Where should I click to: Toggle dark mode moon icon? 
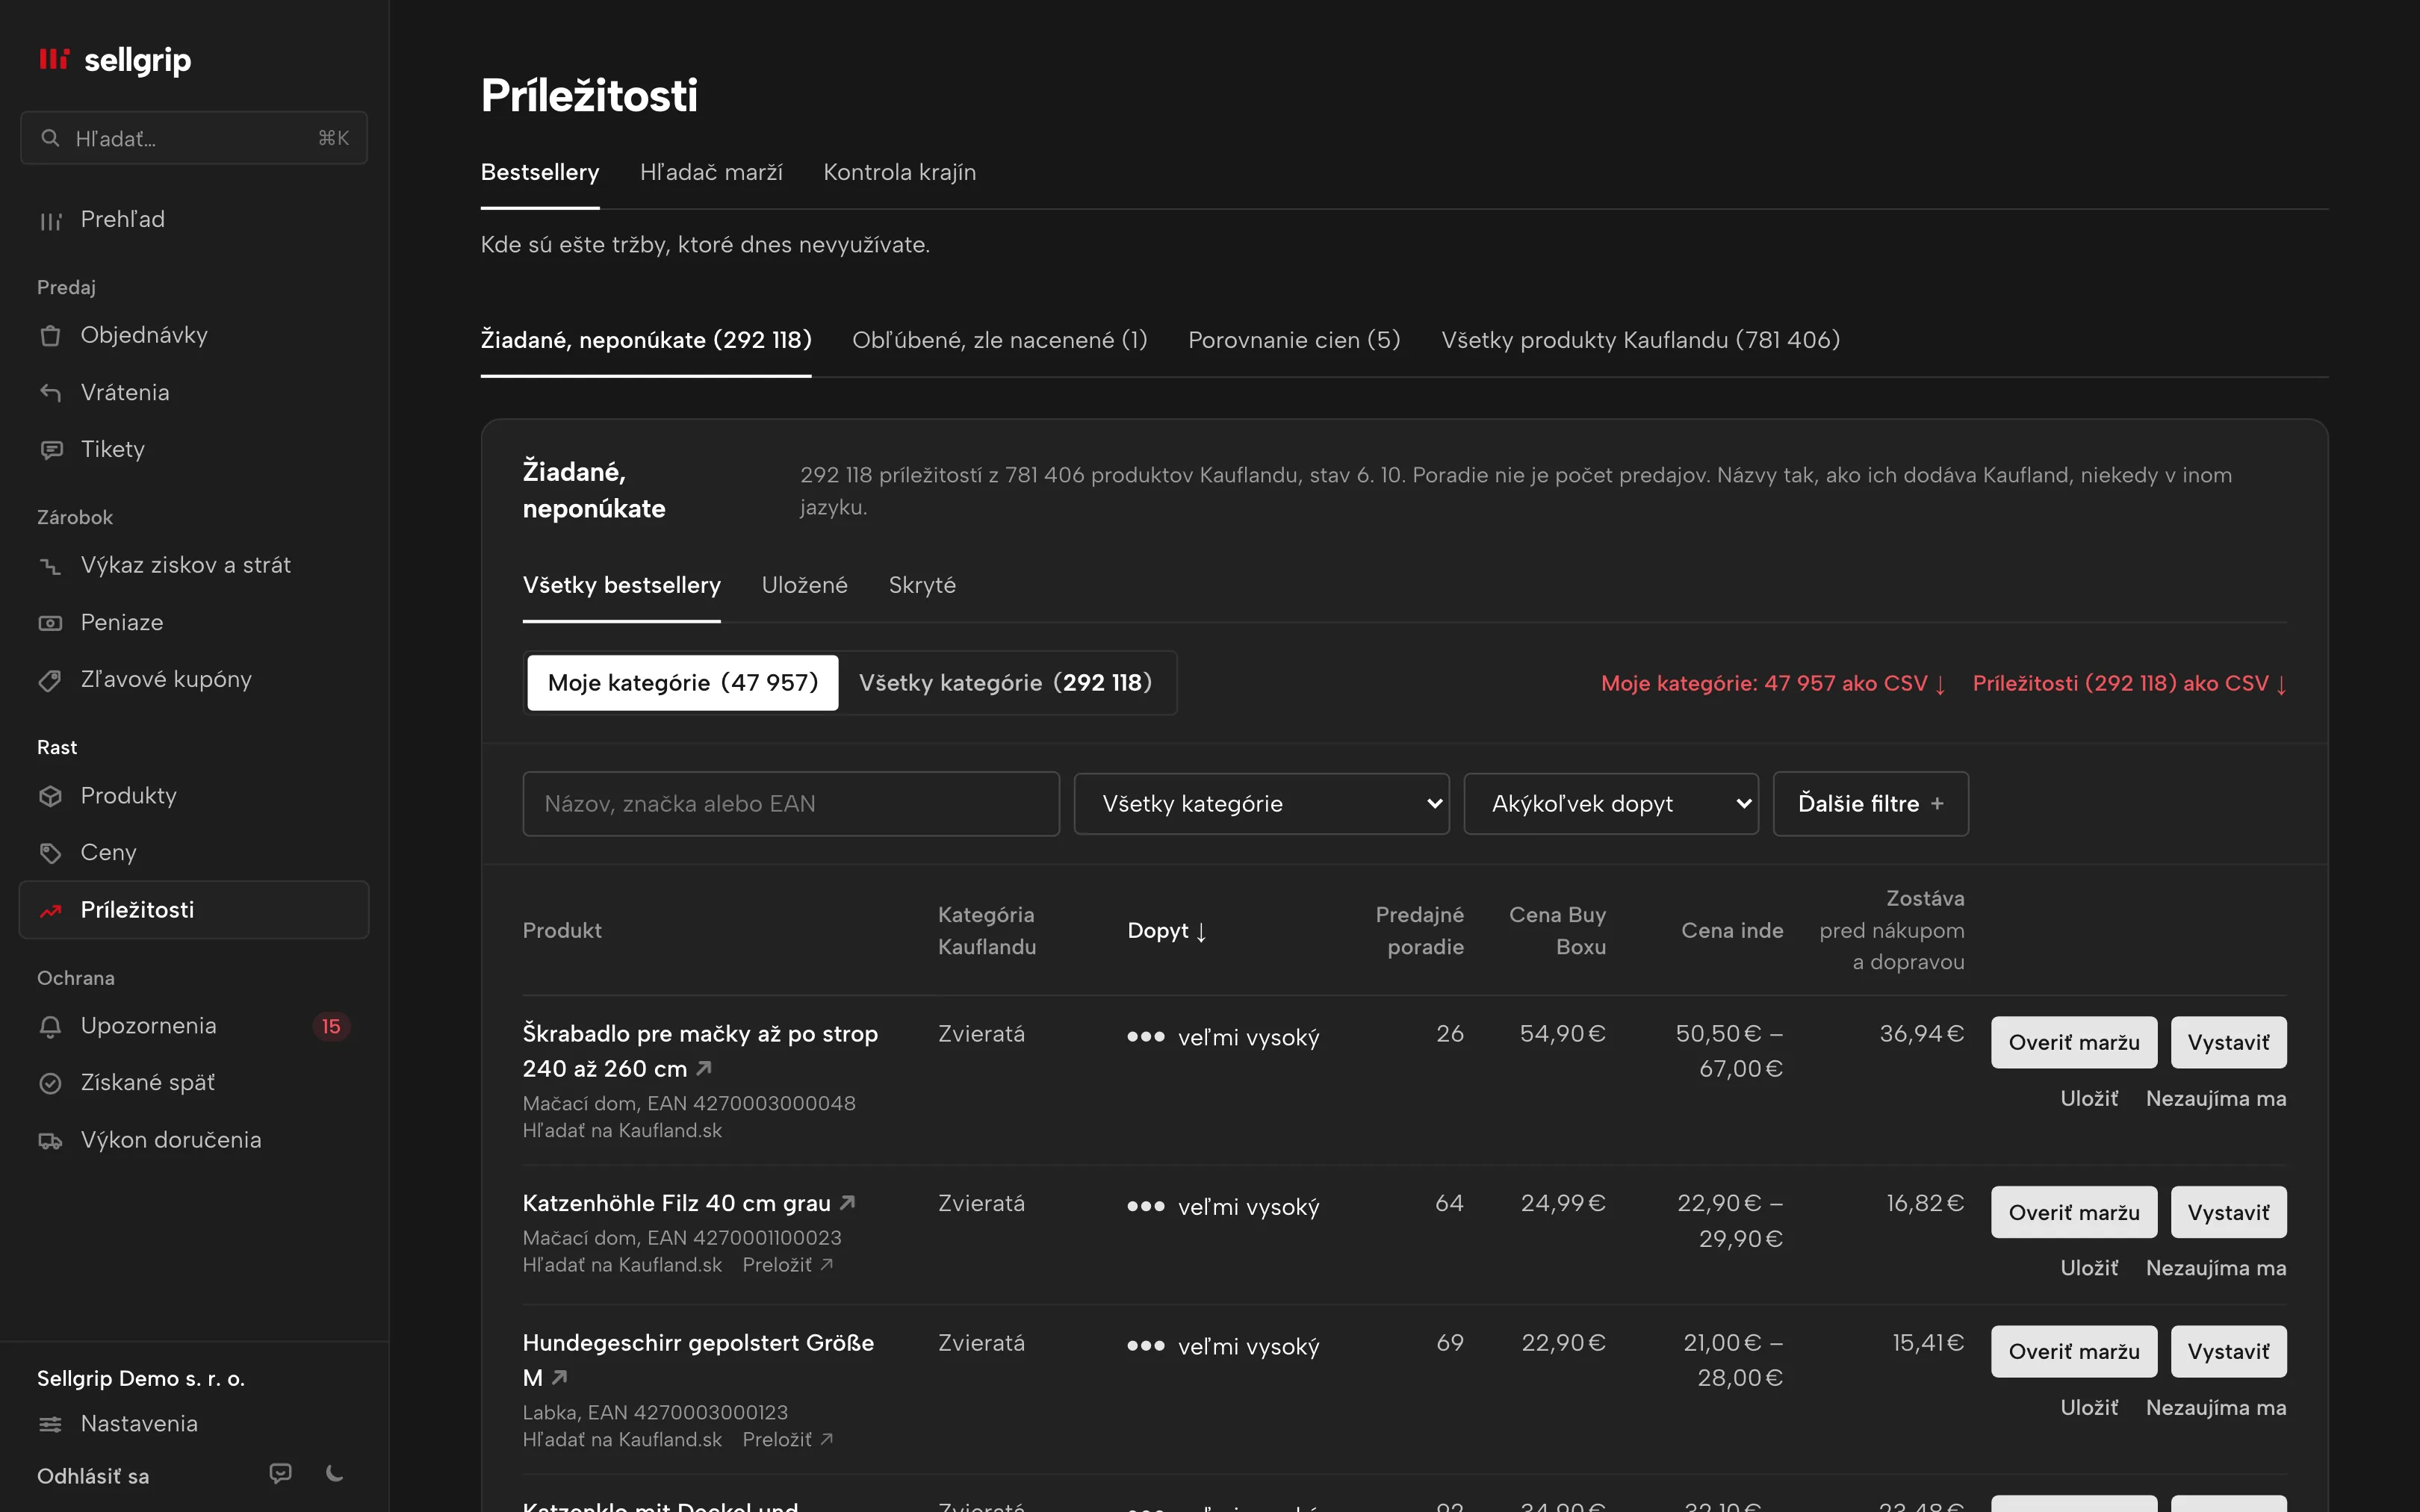(335, 1473)
